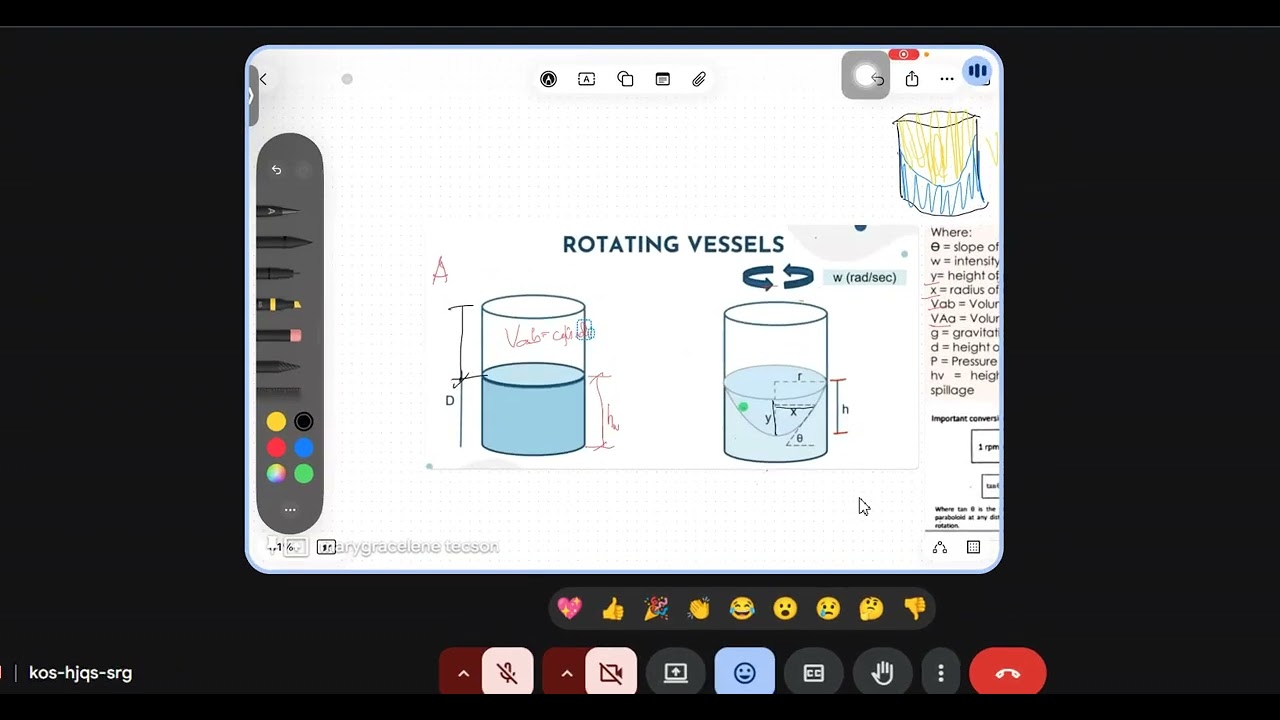Click the connector lines icon at bottom right

[940, 547]
